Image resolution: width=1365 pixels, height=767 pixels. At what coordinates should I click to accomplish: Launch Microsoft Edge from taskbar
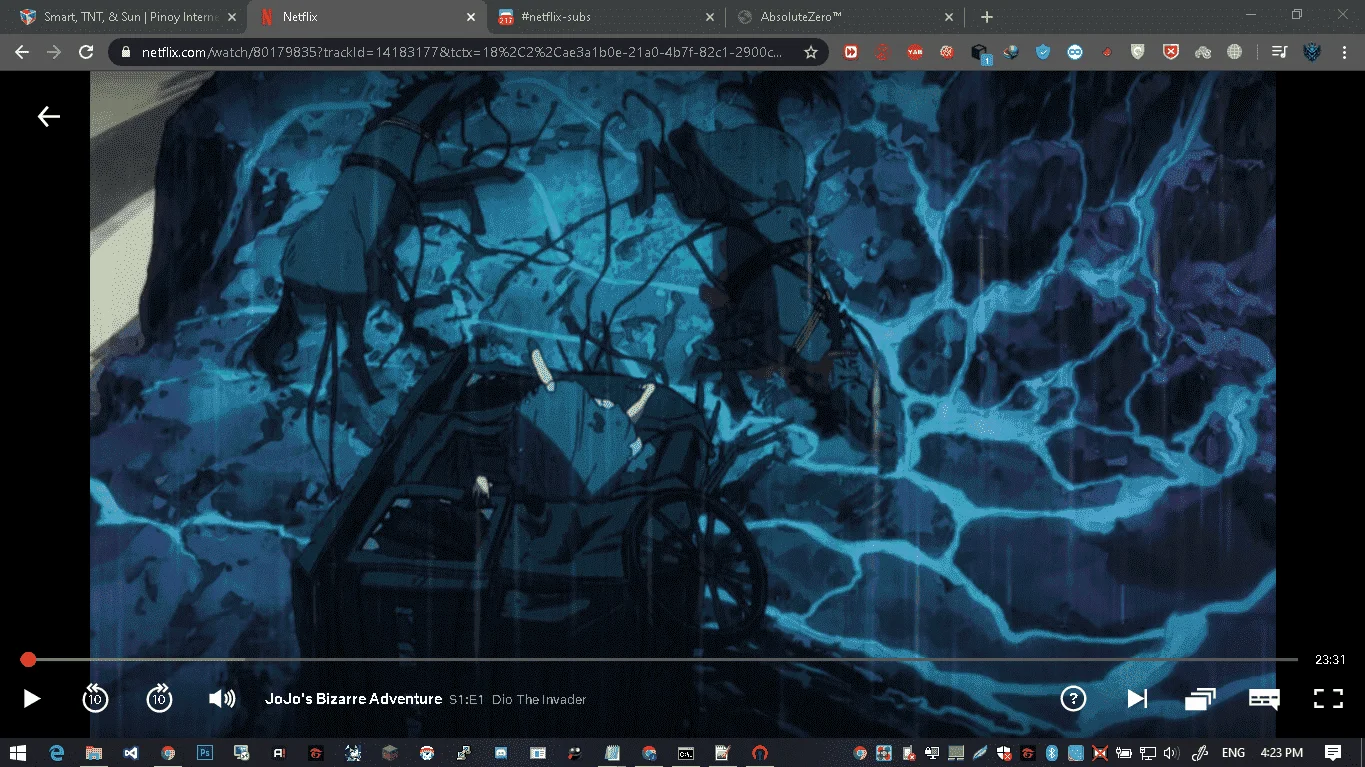(57, 752)
